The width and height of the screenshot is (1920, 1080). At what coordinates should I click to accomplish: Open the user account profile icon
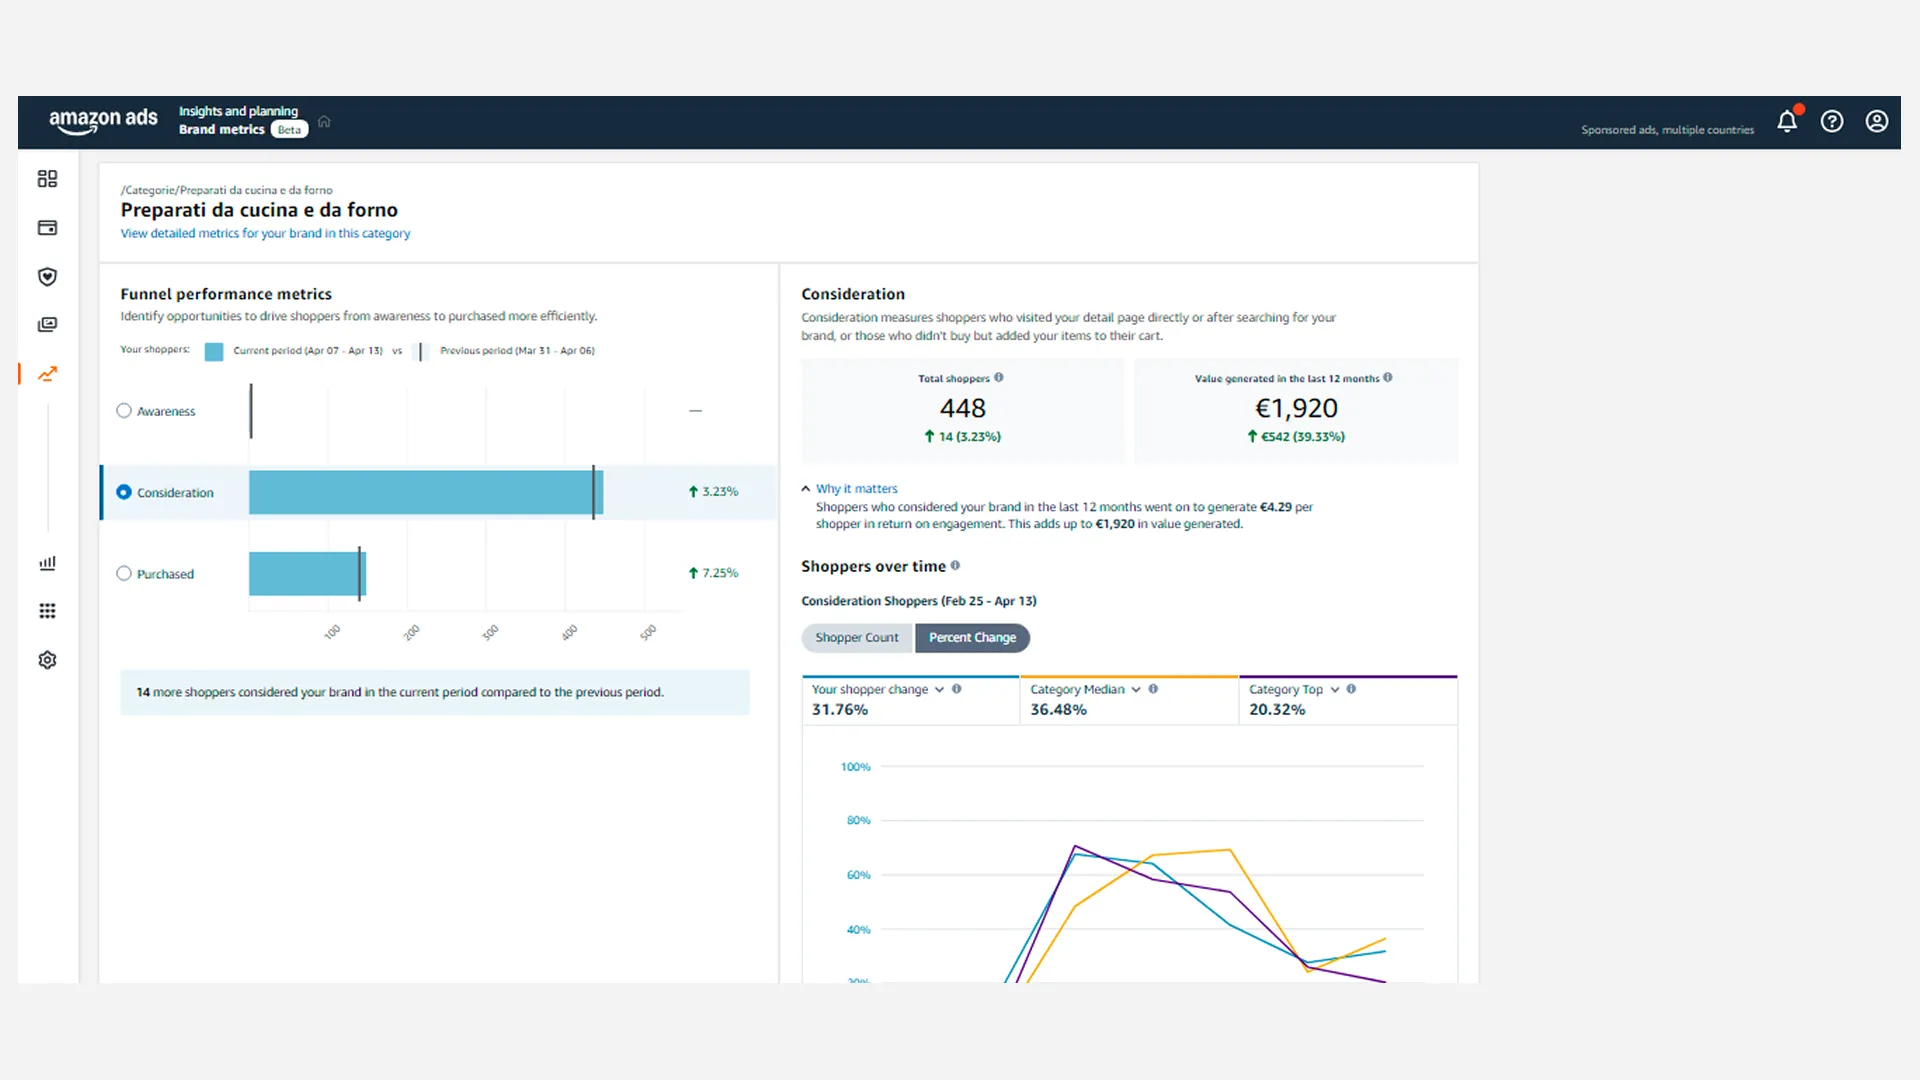pos(1877,121)
